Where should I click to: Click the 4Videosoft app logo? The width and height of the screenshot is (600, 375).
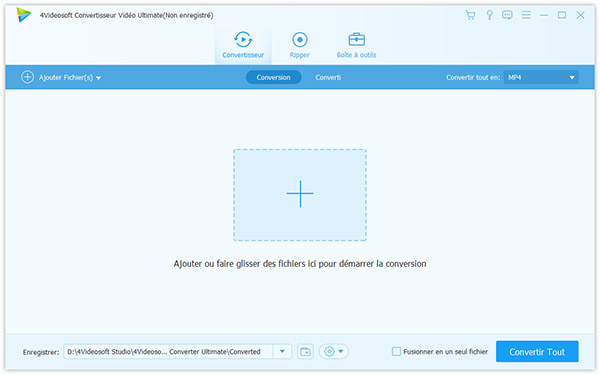point(23,15)
